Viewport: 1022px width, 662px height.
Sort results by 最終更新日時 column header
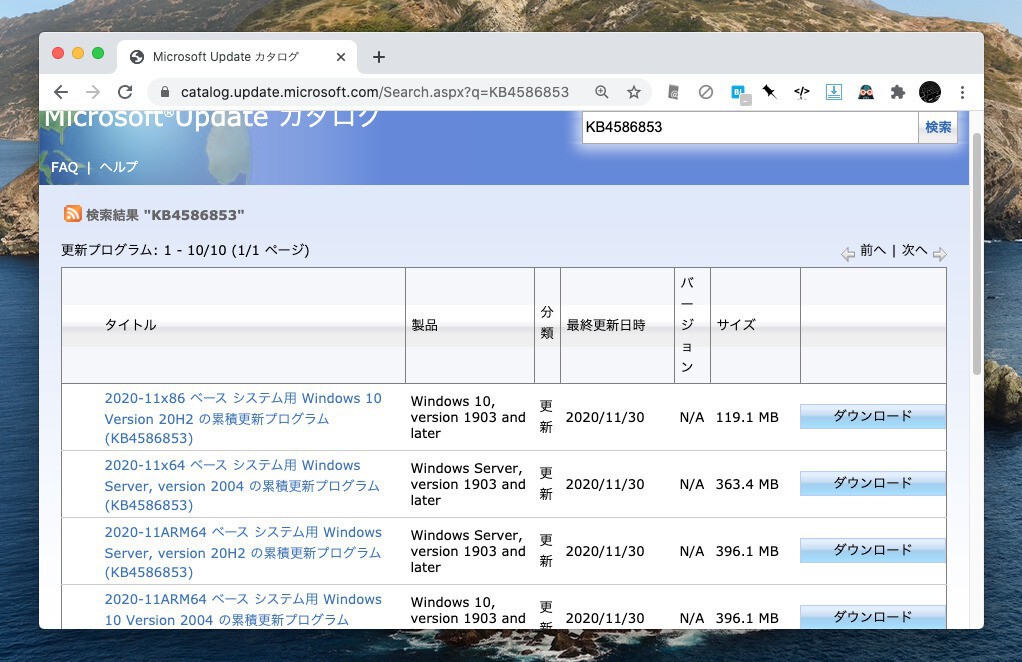coord(606,325)
